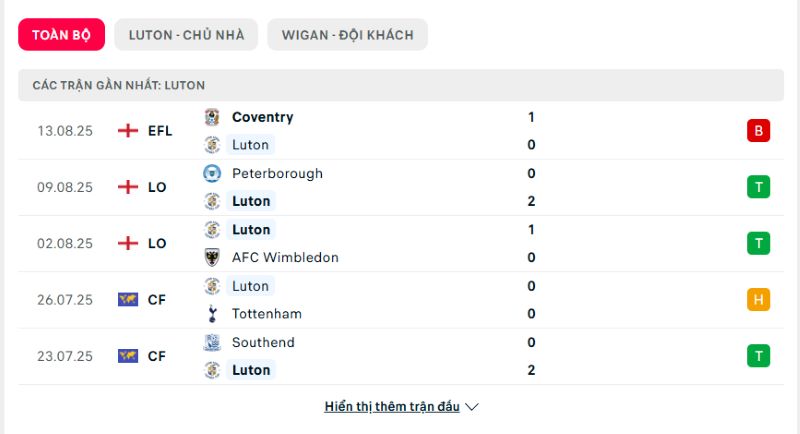This screenshot has height=434, width=800.
Task: Open the Tottenham team link
Action: pyautogui.click(x=266, y=314)
